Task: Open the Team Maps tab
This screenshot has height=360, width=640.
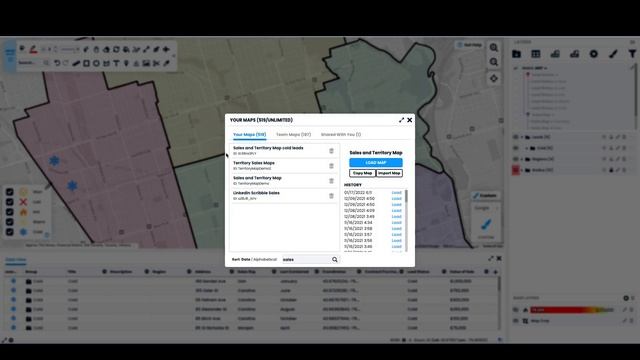Action: (293, 134)
